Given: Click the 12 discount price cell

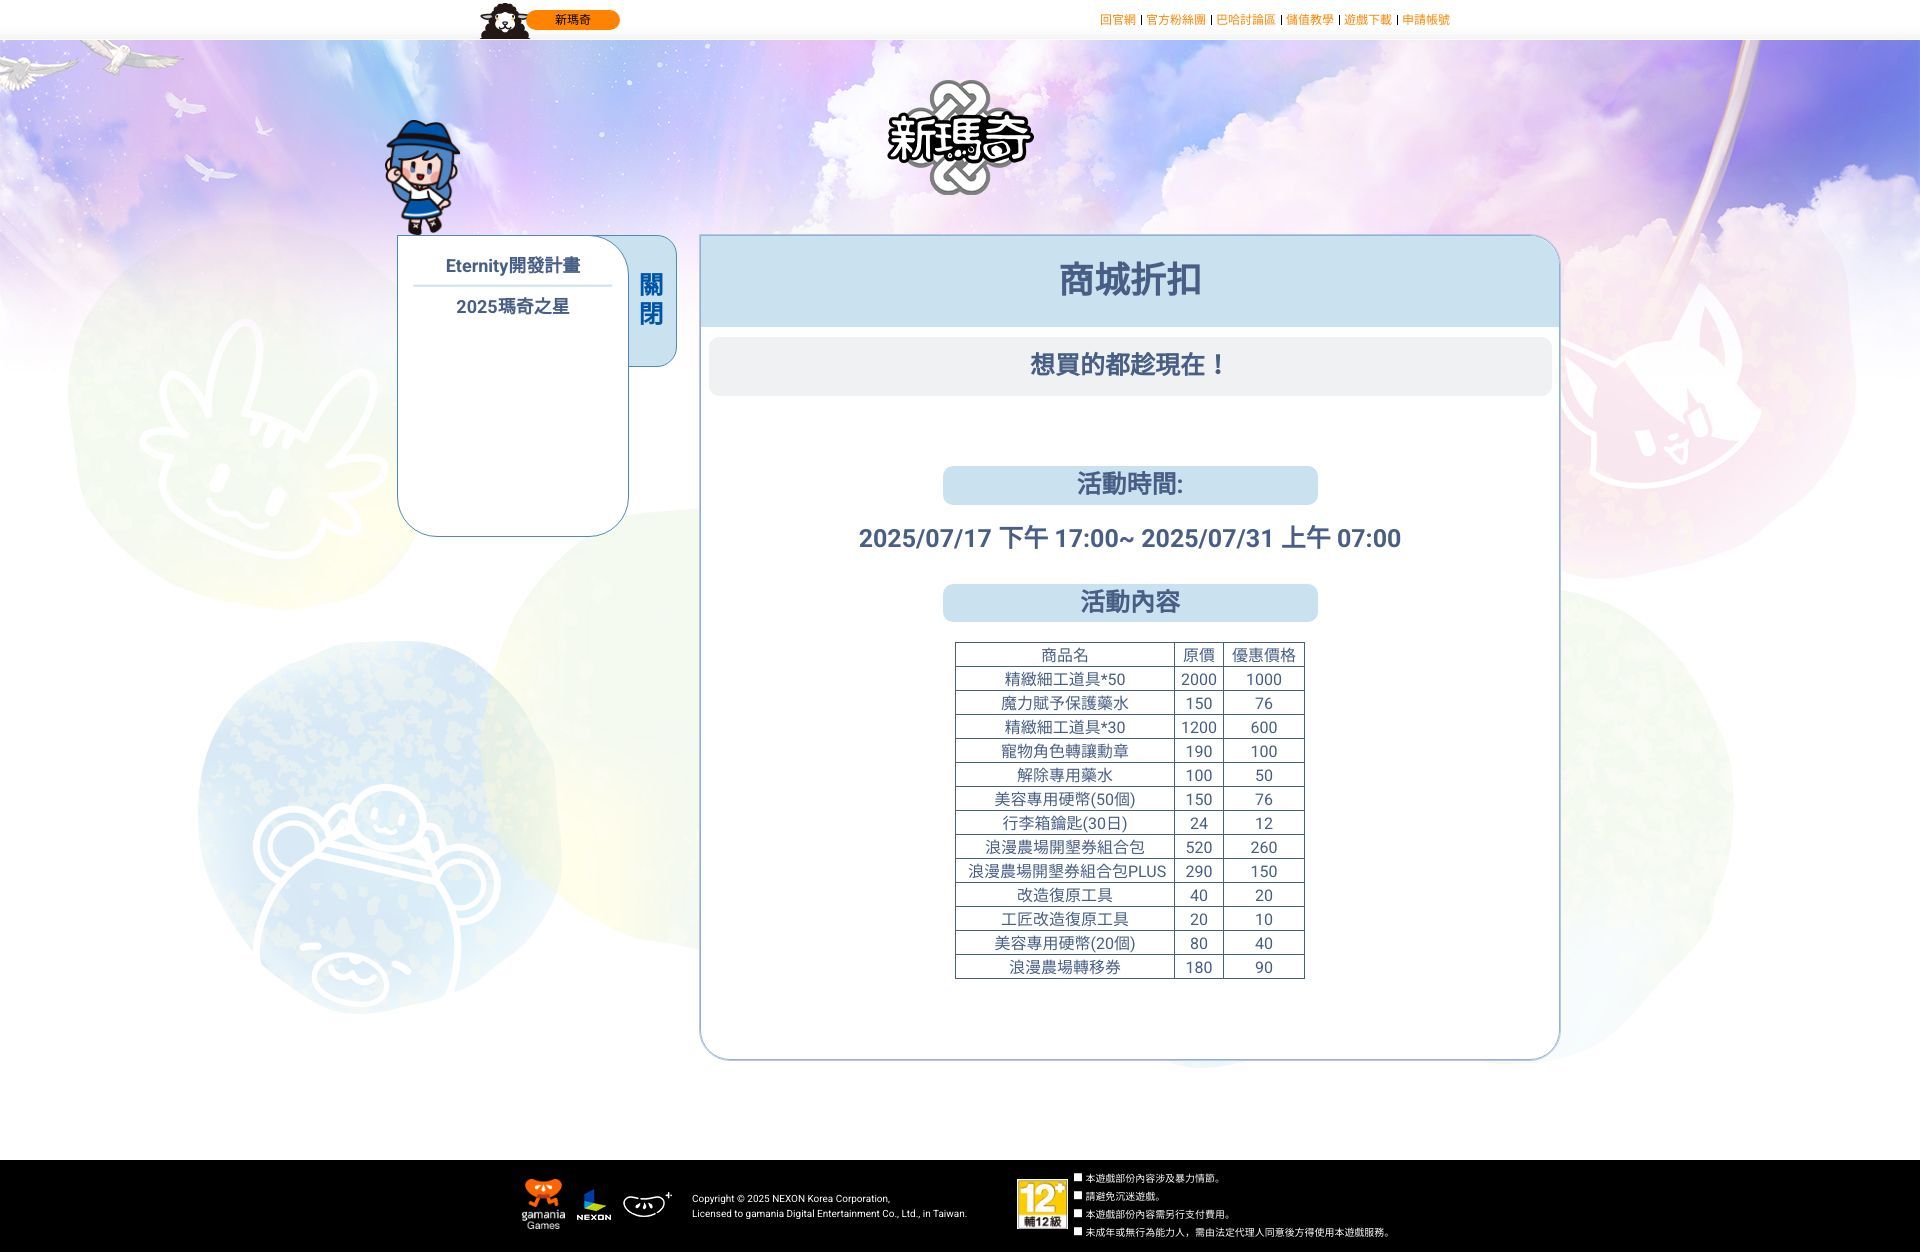Looking at the screenshot, I should pos(1264,823).
